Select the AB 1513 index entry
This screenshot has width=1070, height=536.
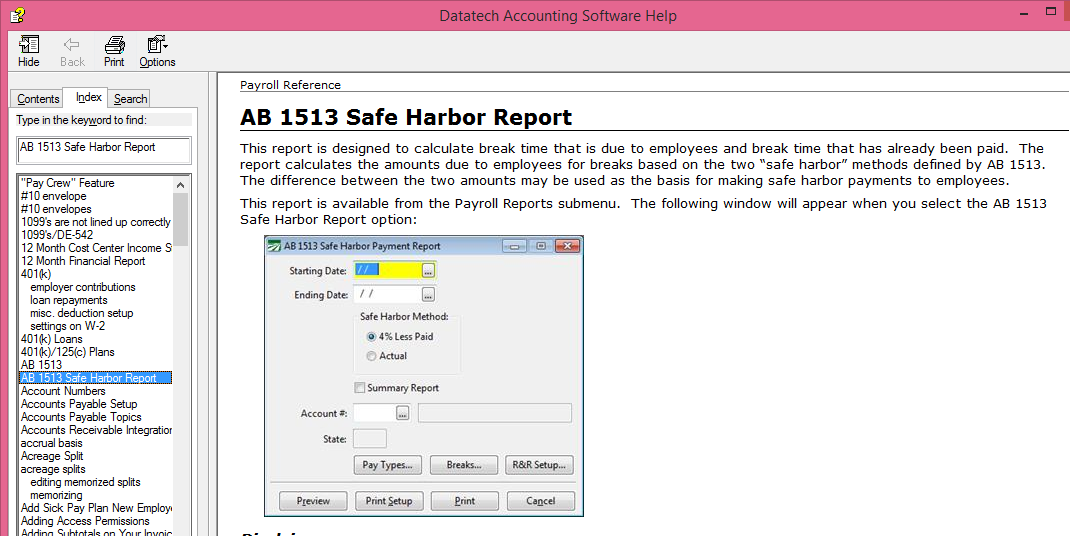click(41, 365)
